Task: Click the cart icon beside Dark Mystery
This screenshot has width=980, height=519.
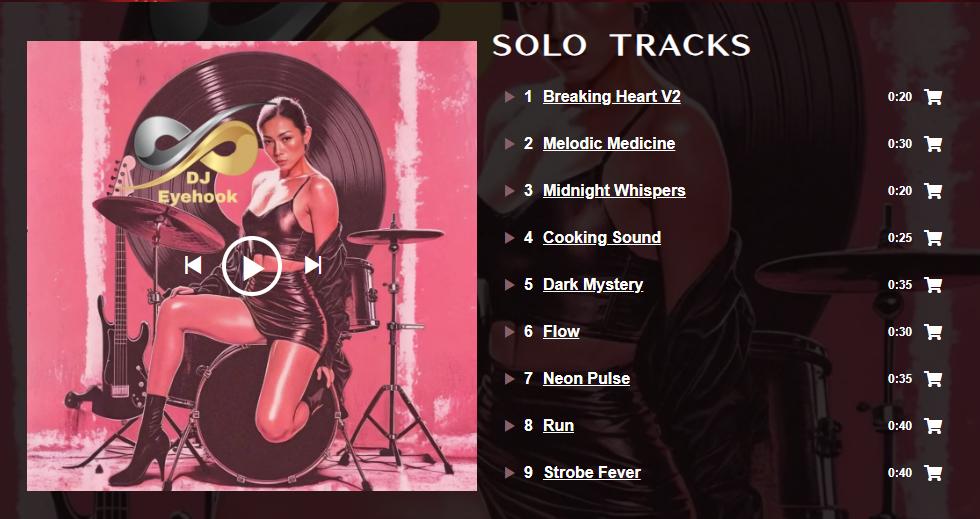Action: (x=933, y=285)
